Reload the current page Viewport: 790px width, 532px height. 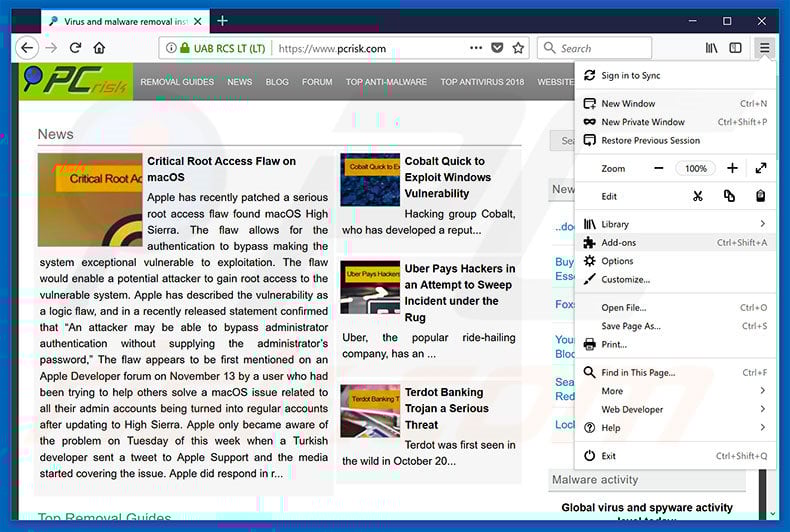(x=76, y=48)
